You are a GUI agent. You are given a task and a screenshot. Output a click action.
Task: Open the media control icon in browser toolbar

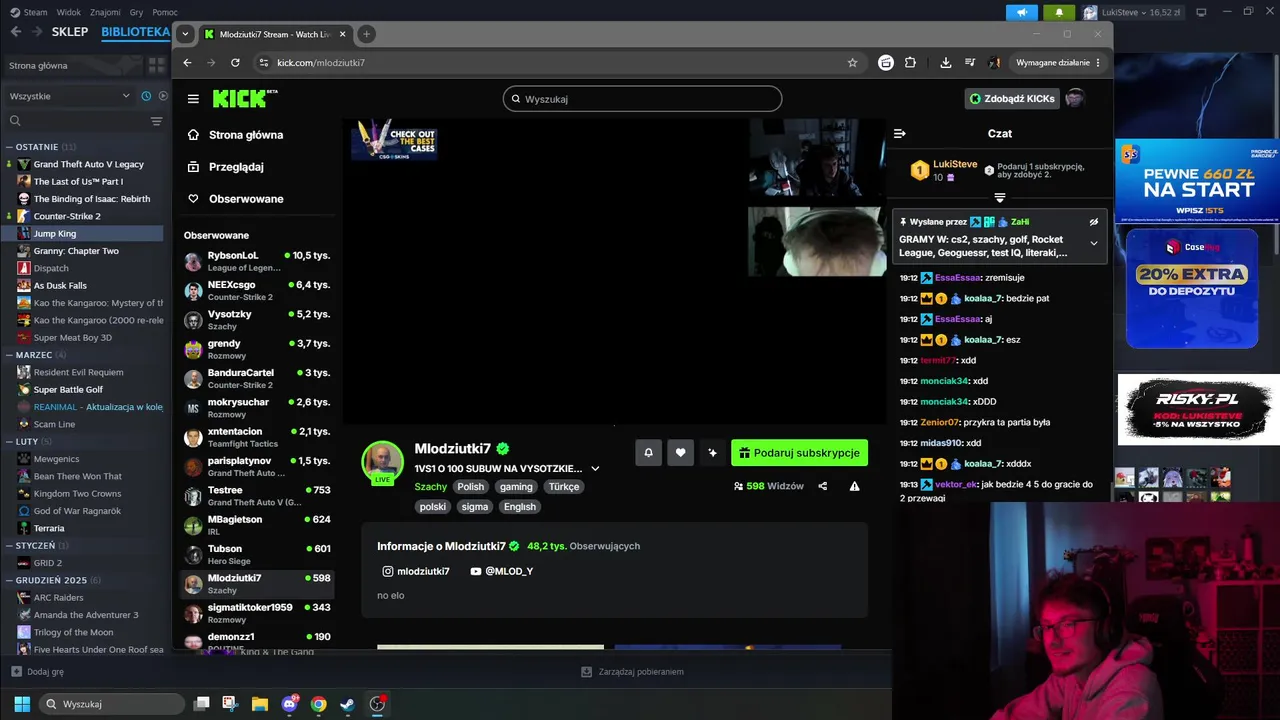pyautogui.click(x=970, y=62)
